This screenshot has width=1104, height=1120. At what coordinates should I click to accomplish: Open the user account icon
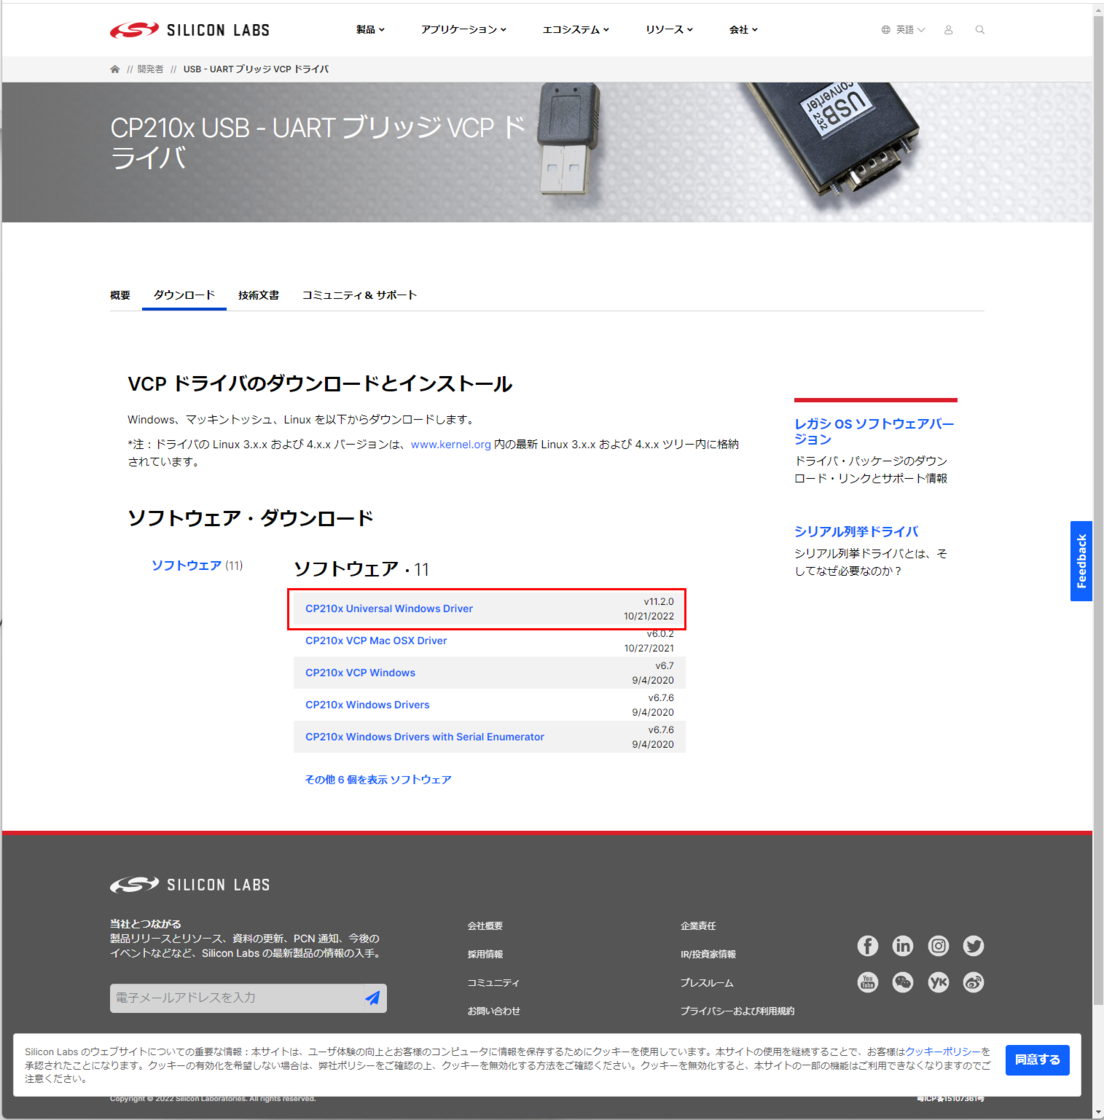(948, 30)
